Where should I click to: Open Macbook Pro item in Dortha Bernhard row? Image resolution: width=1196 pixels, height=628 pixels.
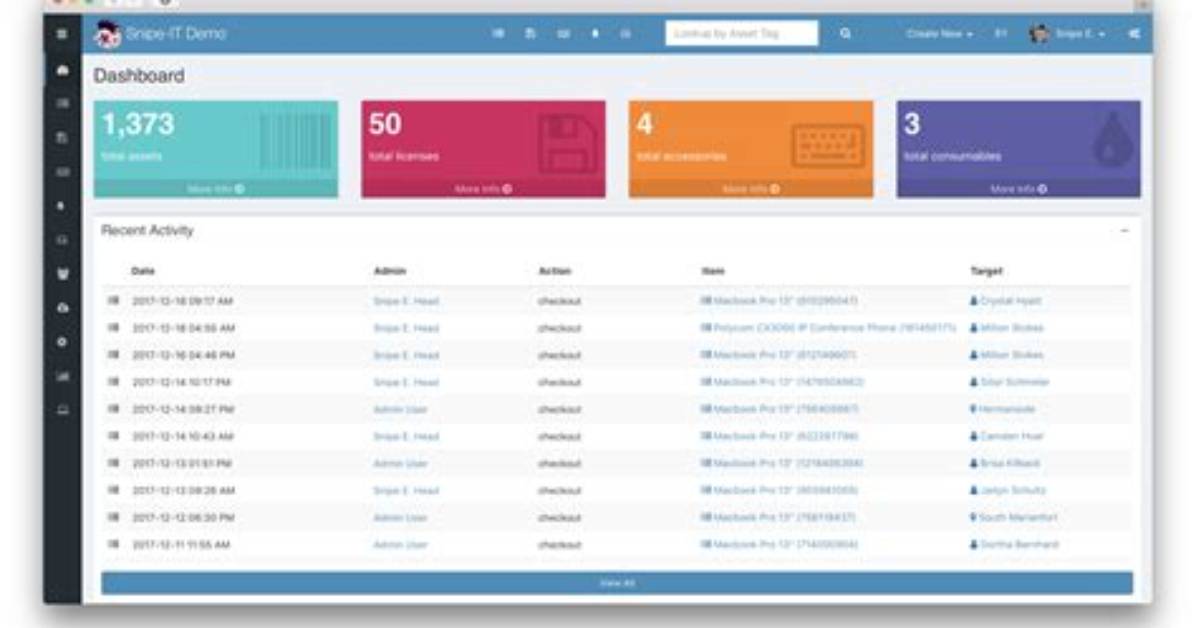780,545
